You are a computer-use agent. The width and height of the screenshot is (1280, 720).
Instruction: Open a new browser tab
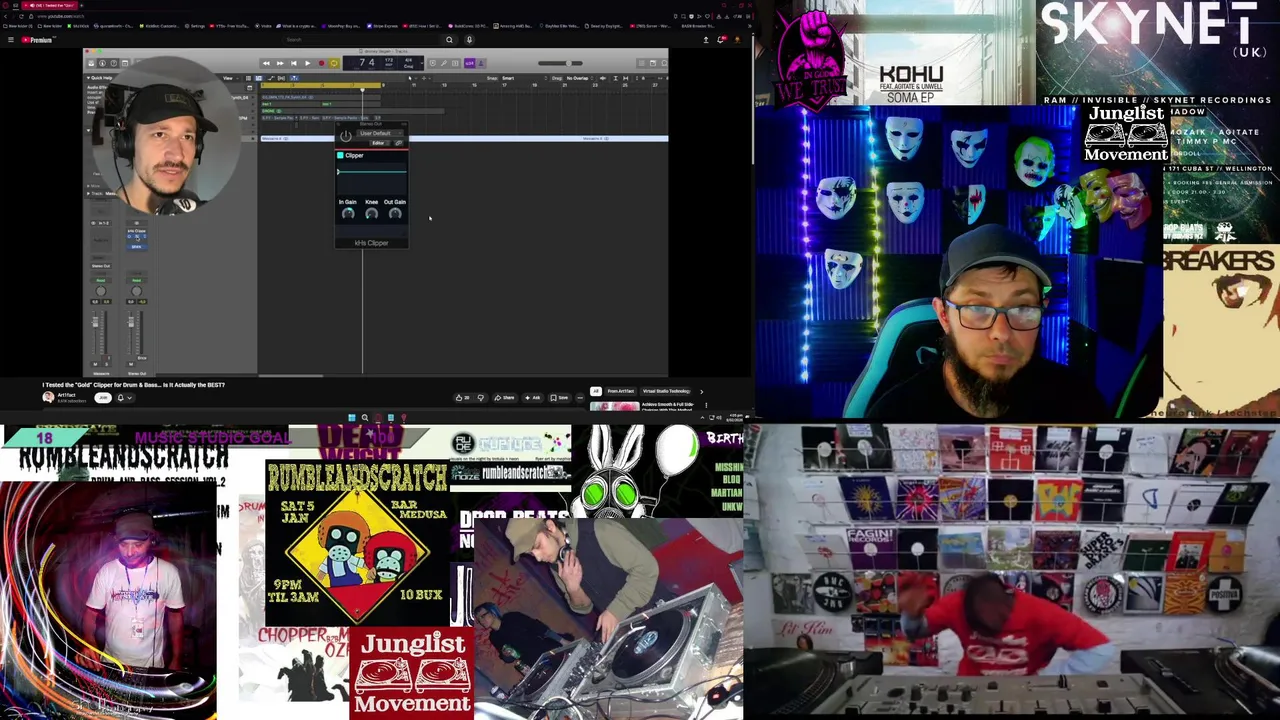point(82,5)
